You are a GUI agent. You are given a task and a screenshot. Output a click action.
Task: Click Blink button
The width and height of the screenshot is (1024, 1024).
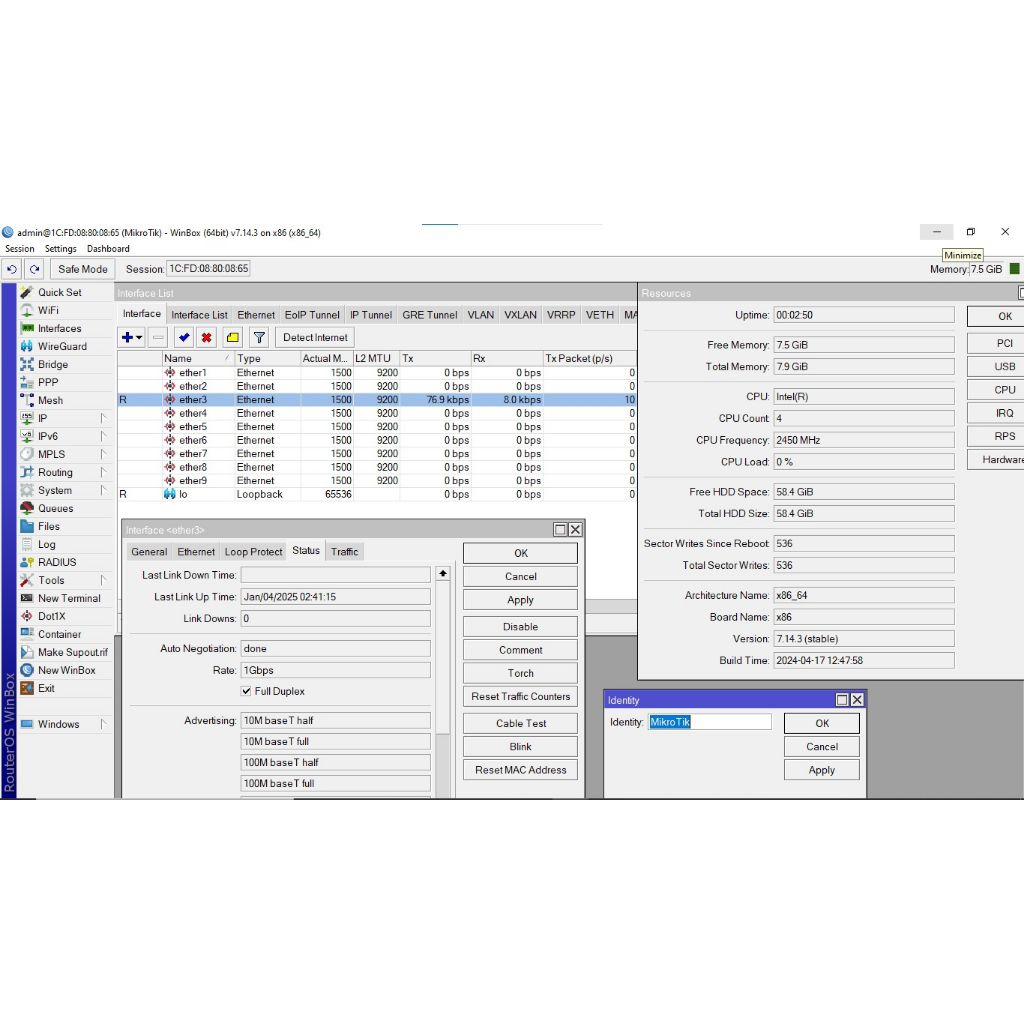point(520,746)
